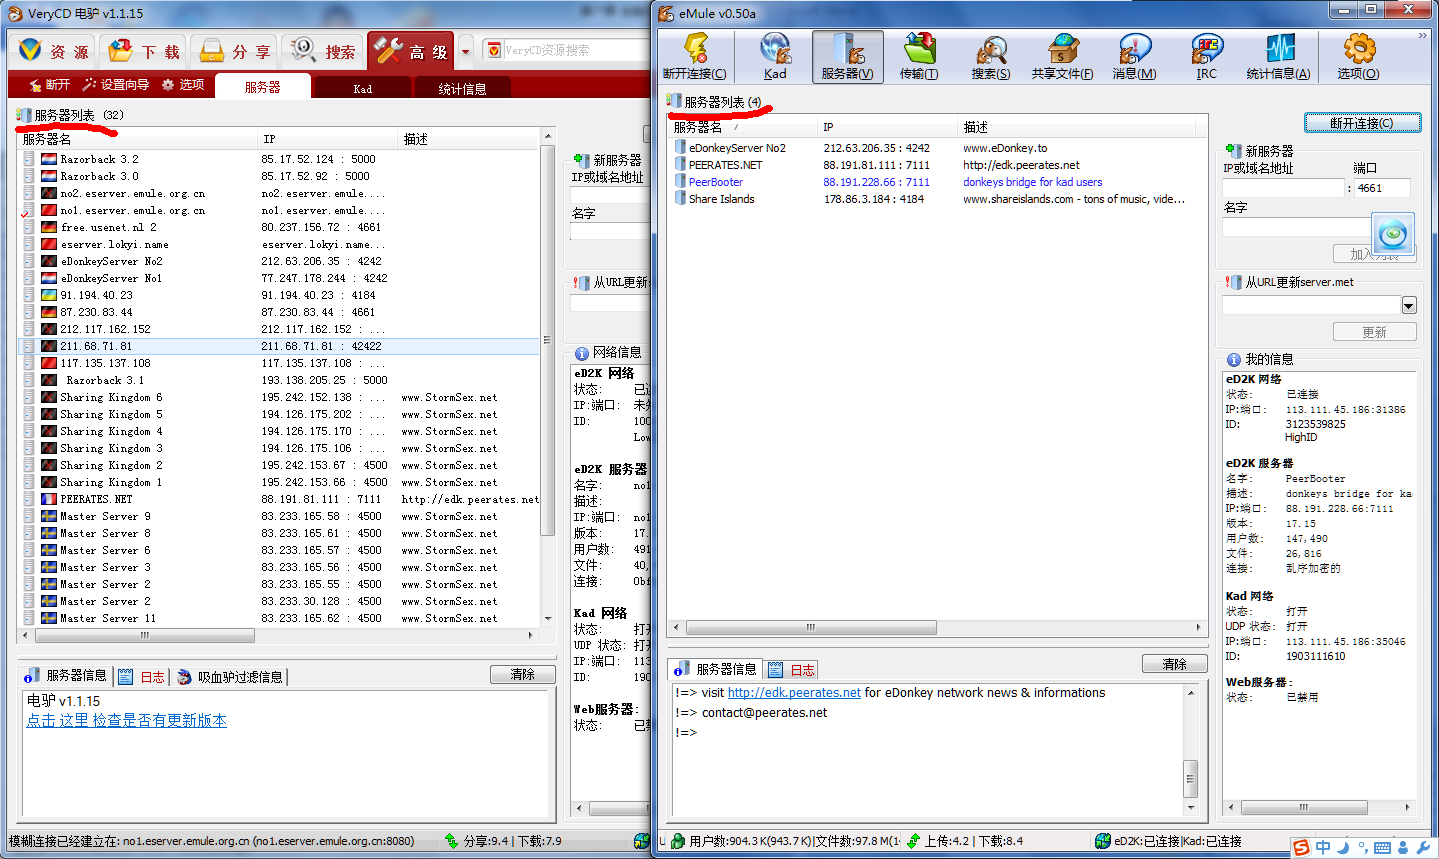Switch to the 日志 log tab in VeryCD
This screenshot has width=1439, height=859.
141,677
